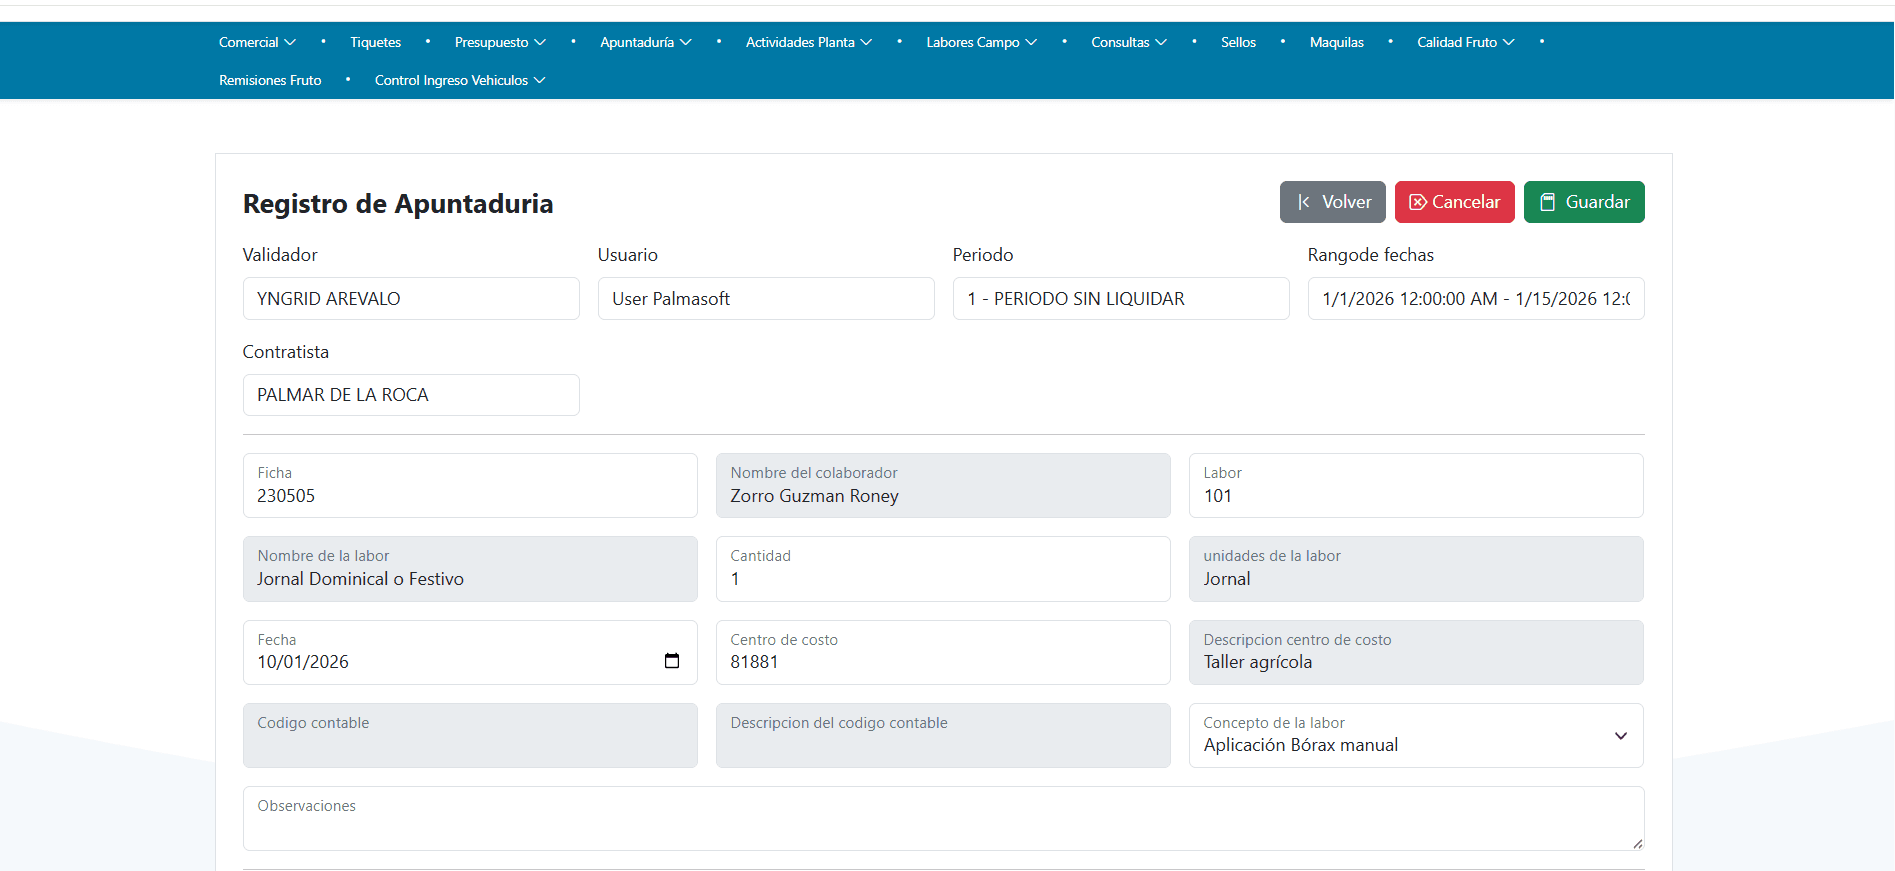Select the Tiquetes menu item

[375, 42]
